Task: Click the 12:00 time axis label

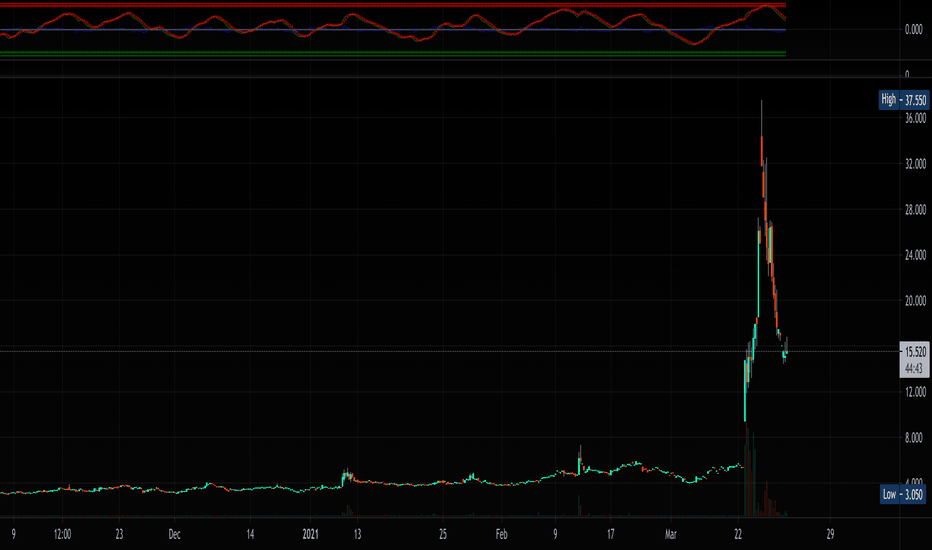Action: (62, 534)
